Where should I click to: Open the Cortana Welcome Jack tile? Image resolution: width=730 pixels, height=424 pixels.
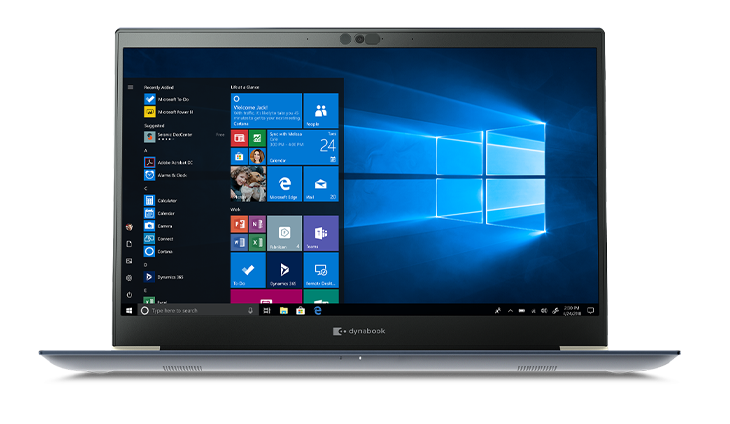[266, 110]
